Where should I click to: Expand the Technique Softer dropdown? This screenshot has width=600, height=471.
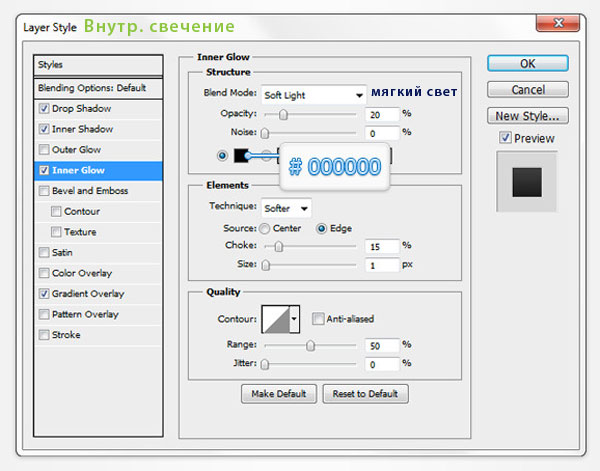286,208
